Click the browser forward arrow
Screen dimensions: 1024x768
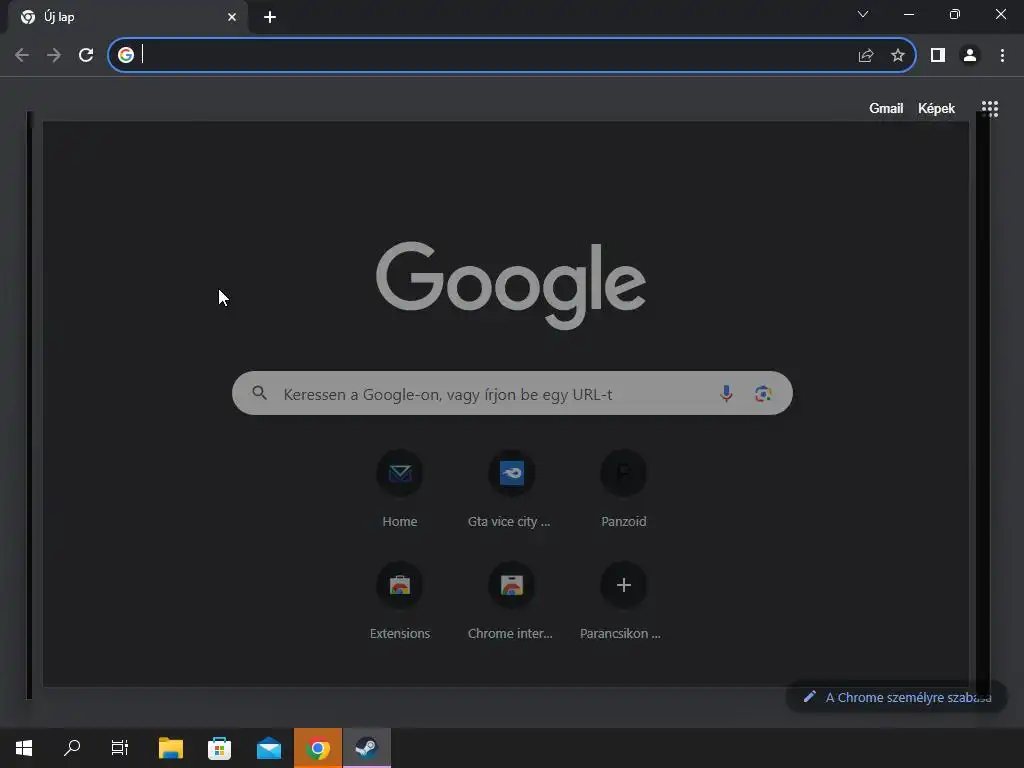(54, 55)
